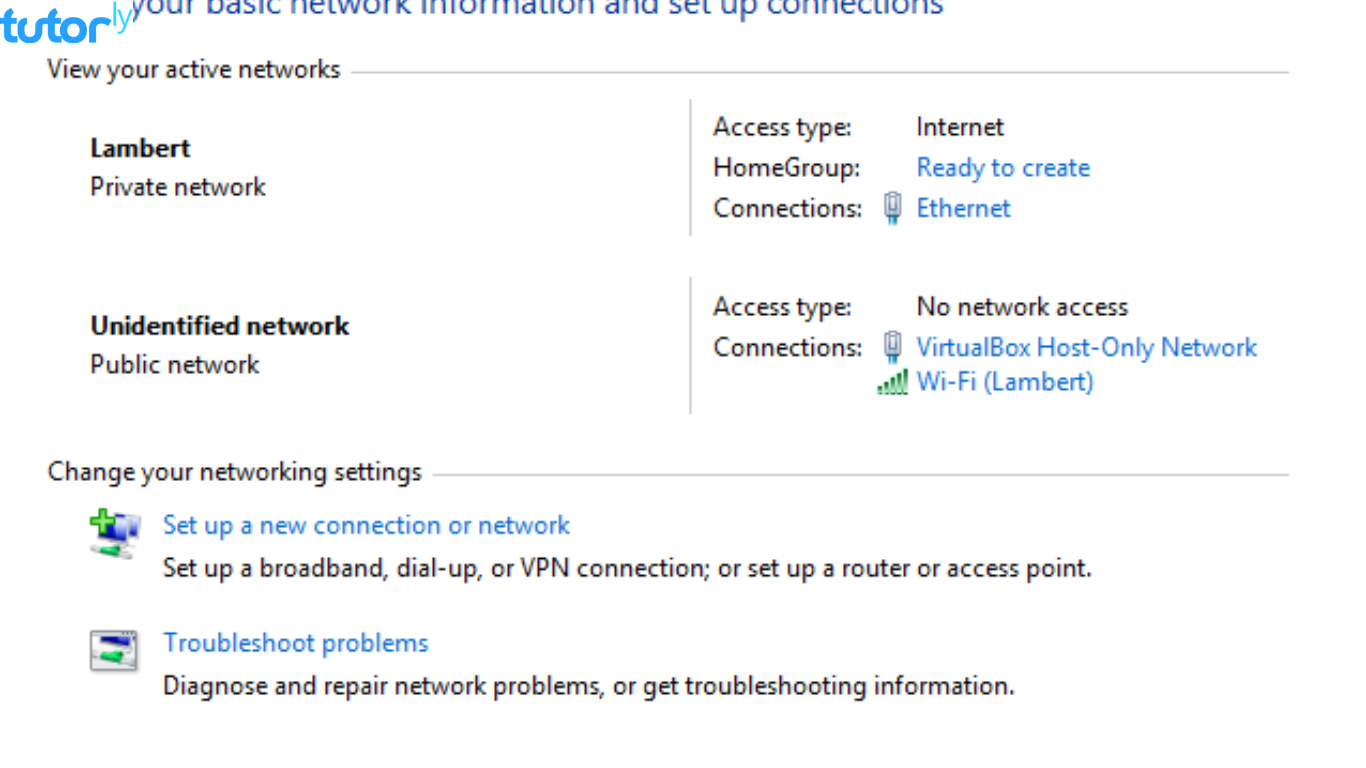Launch Set up a new connection or network
This screenshot has height=768, width=1366.
[366, 525]
